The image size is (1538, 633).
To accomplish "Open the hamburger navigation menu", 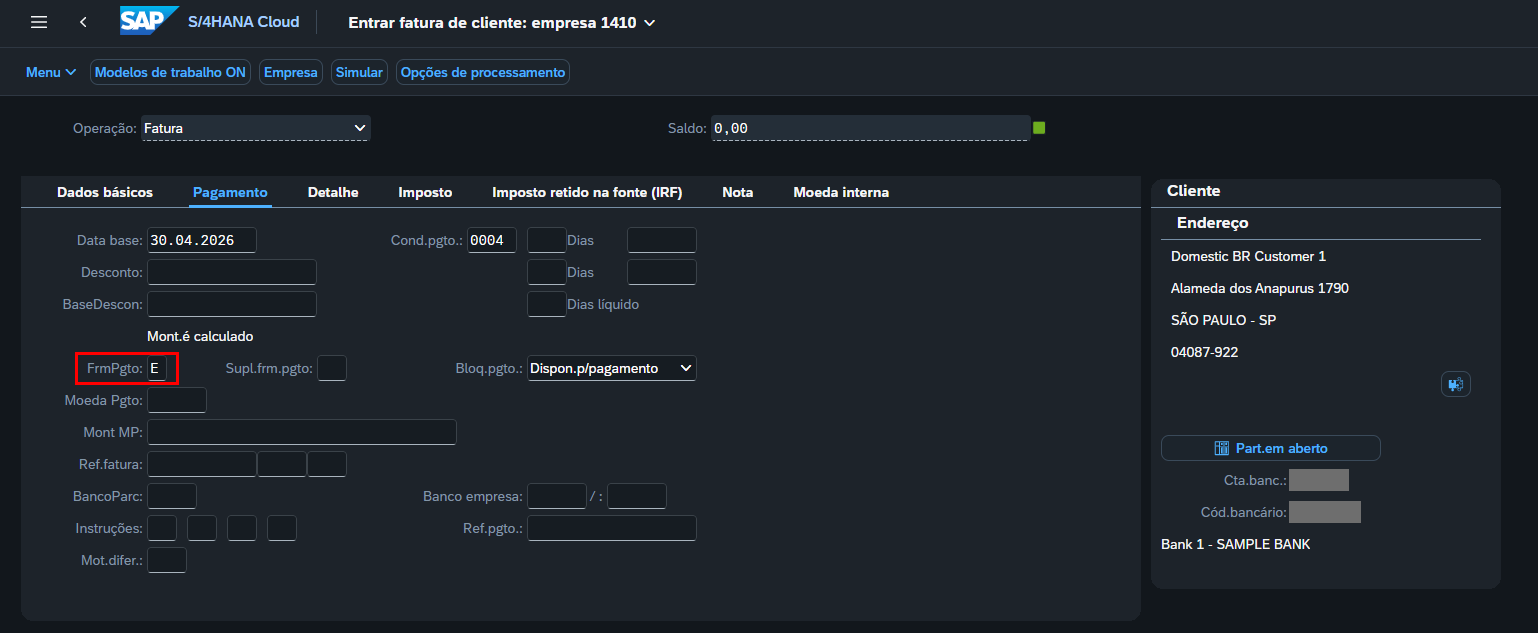I will [39, 22].
